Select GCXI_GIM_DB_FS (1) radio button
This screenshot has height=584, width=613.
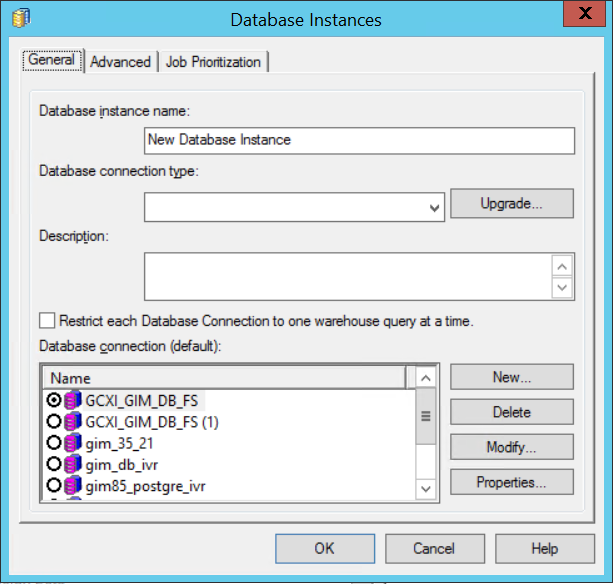click(x=54, y=422)
